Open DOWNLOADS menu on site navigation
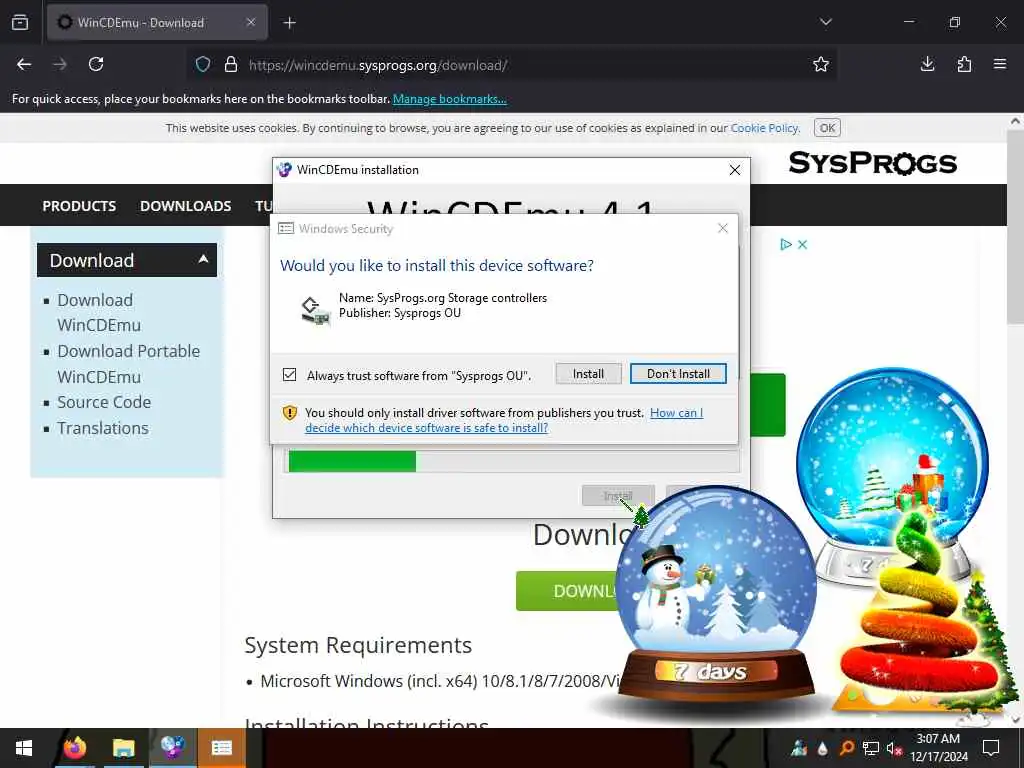The height and width of the screenshot is (768, 1024). tap(185, 206)
